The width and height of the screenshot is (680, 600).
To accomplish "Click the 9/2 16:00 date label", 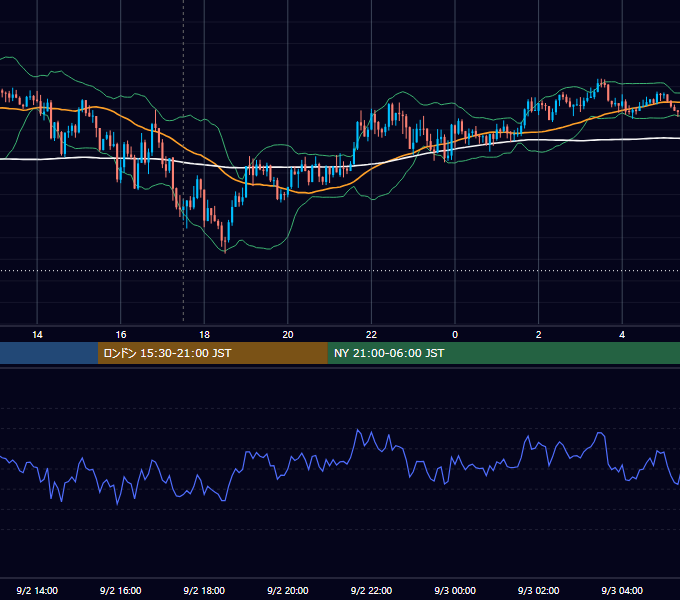I will tap(121, 590).
